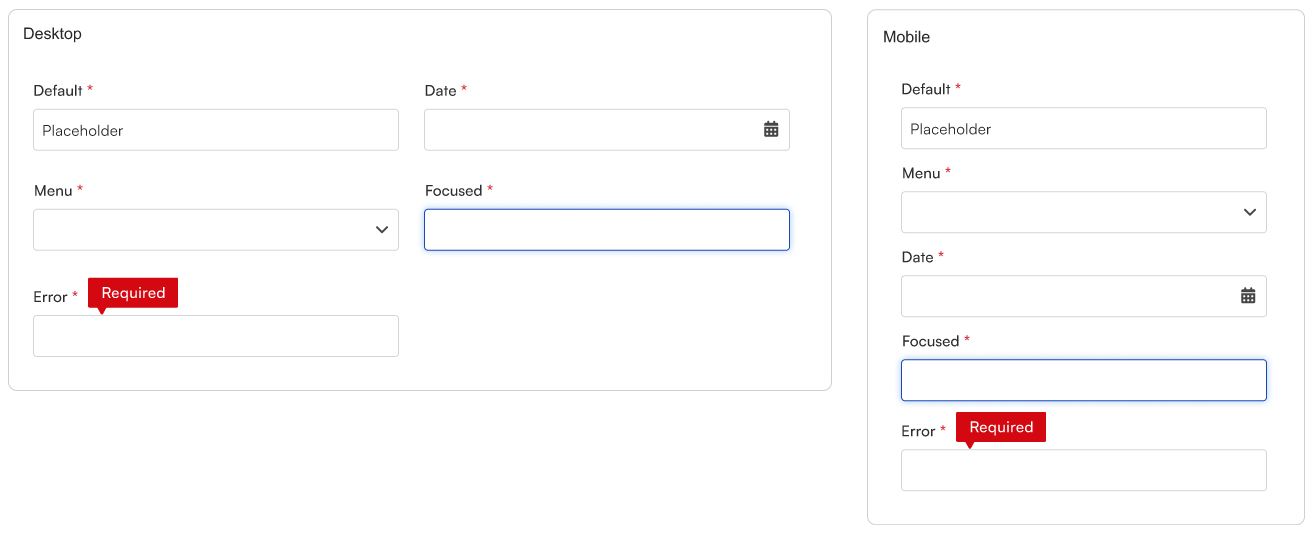Expand the Desktop Menu dropdown chevron
This screenshot has width=1312, height=533.
click(382, 230)
